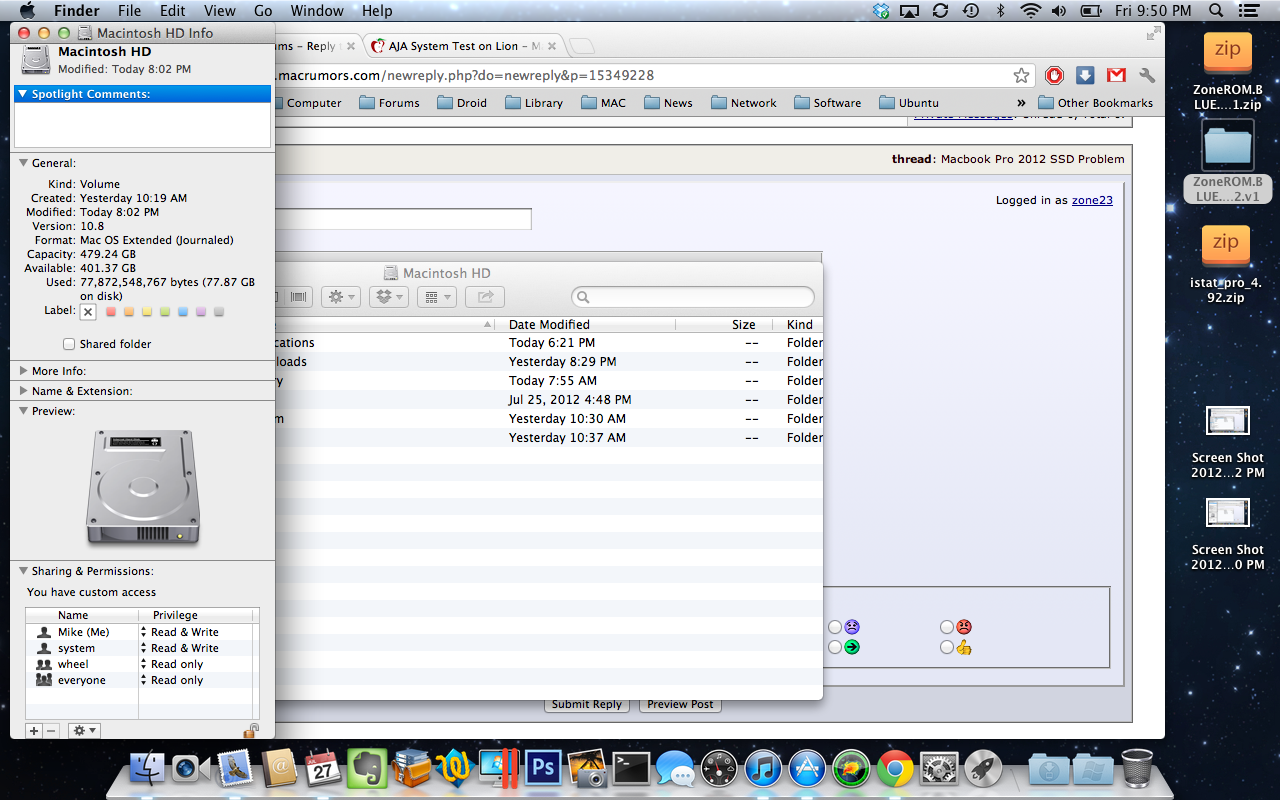Click the Time Machine menu bar icon

(x=970, y=11)
